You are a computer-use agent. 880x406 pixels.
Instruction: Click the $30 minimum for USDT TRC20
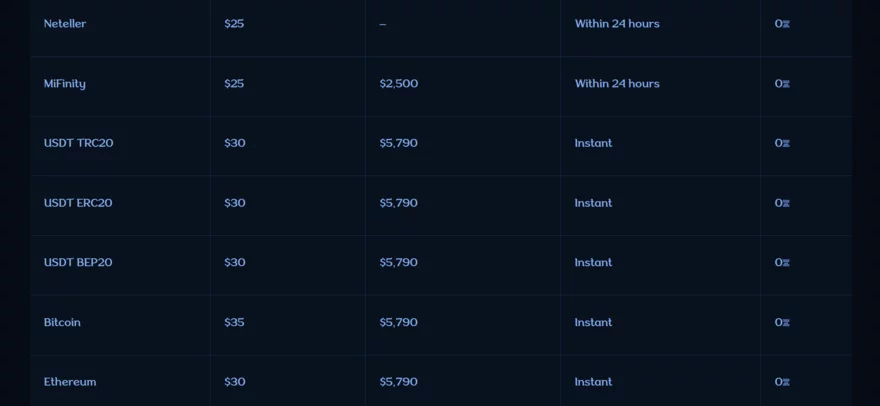(x=234, y=143)
